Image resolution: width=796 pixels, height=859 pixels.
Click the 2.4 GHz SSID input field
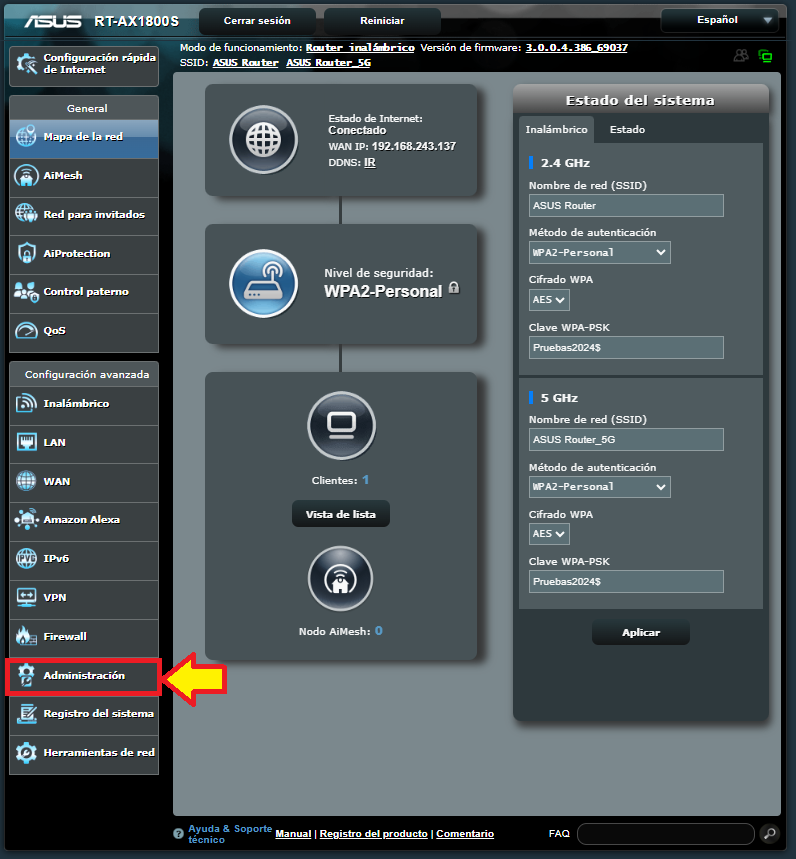tap(625, 206)
